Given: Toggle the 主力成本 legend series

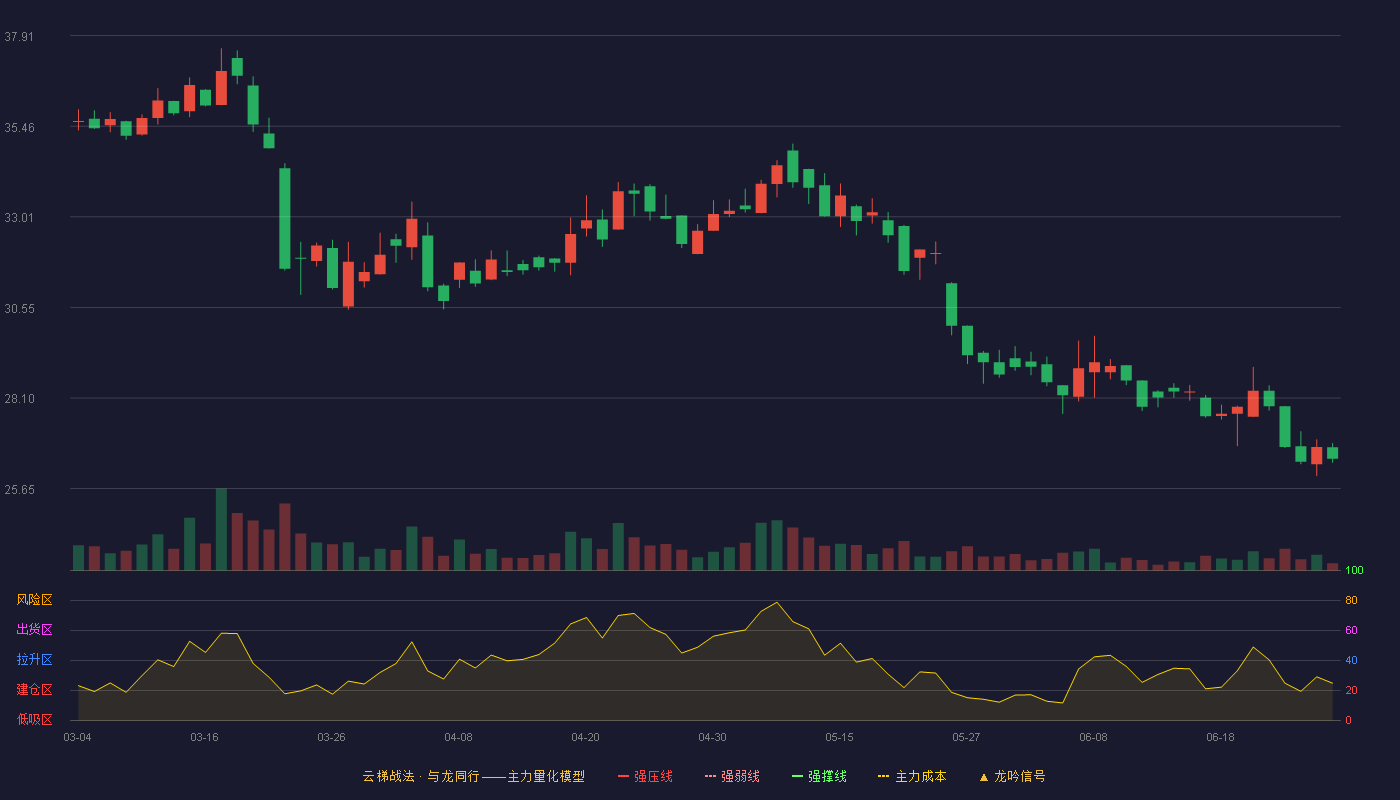Looking at the screenshot, I should coord(912,776).
